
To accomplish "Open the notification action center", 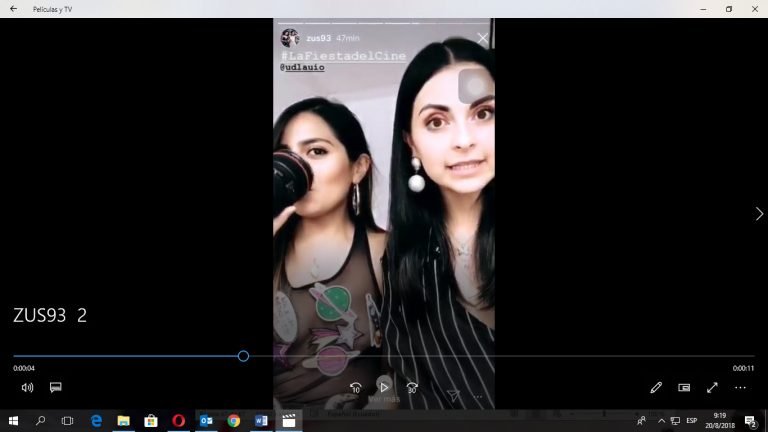I will [x=750, y=421].
